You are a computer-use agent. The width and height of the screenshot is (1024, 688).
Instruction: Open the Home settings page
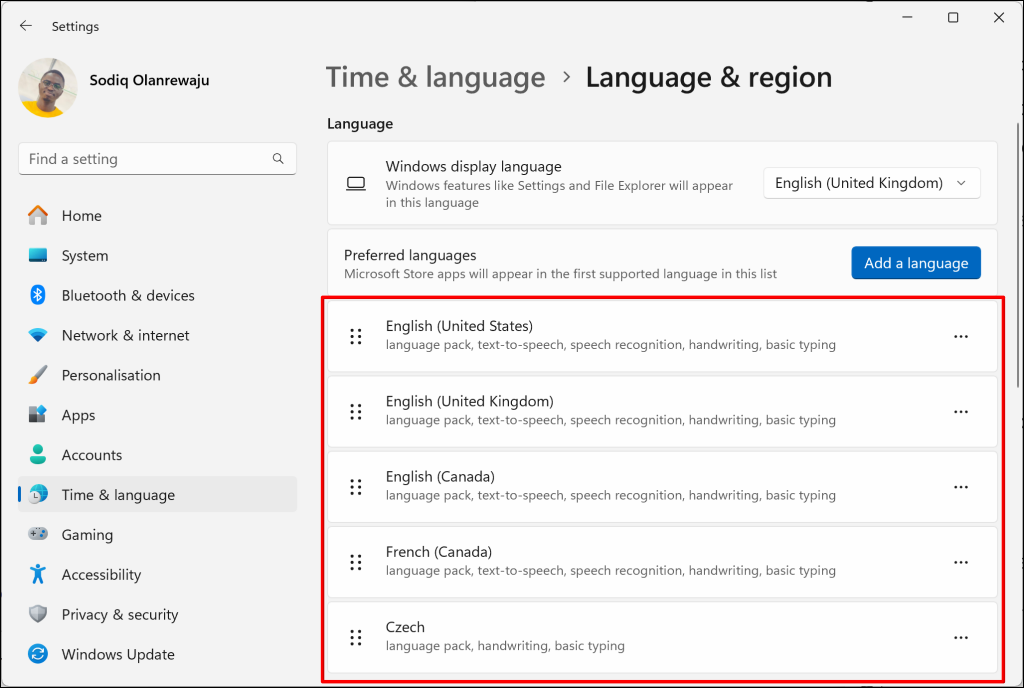(157, 215)
